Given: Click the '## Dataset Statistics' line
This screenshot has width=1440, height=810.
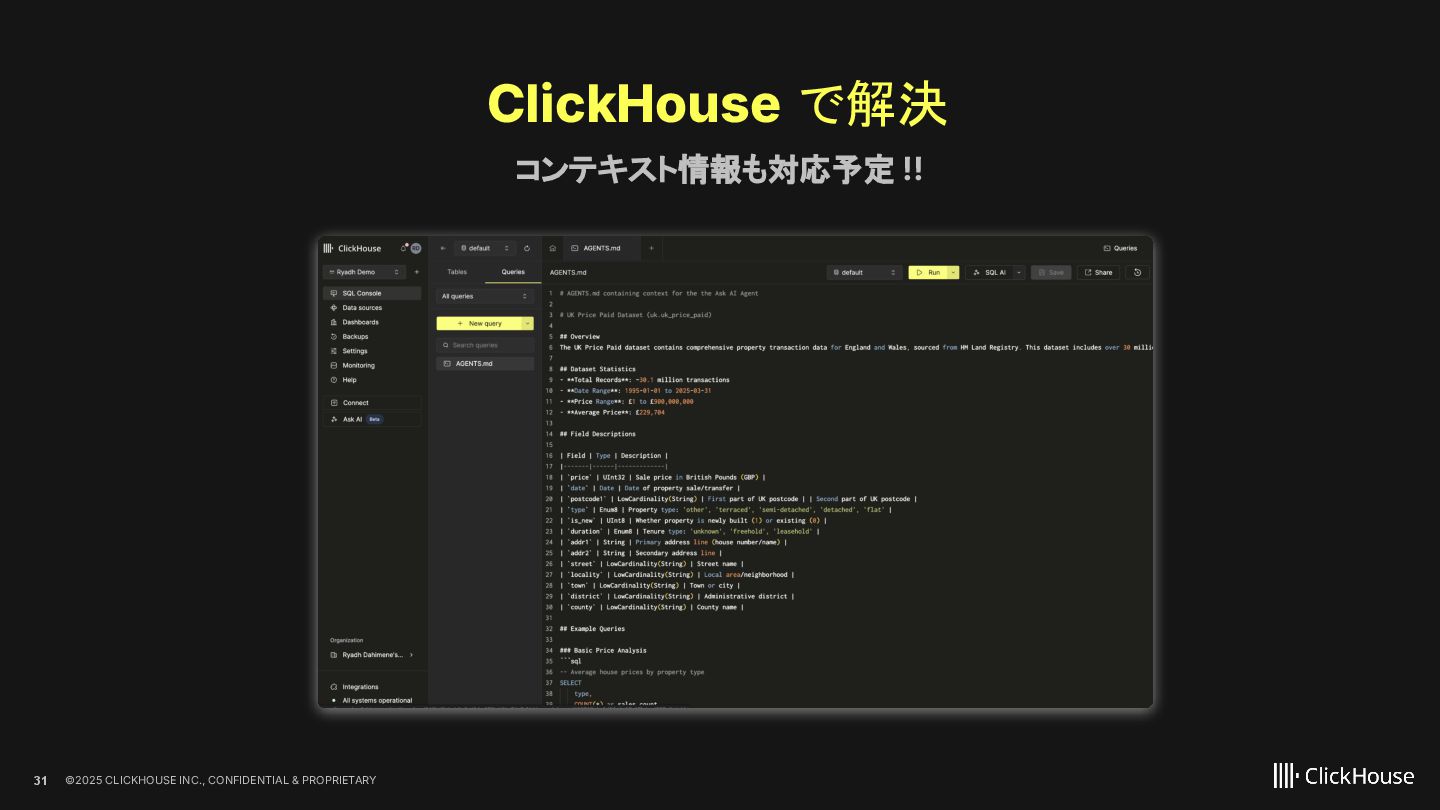Looking at the screenshot, I should pos(598,369).
